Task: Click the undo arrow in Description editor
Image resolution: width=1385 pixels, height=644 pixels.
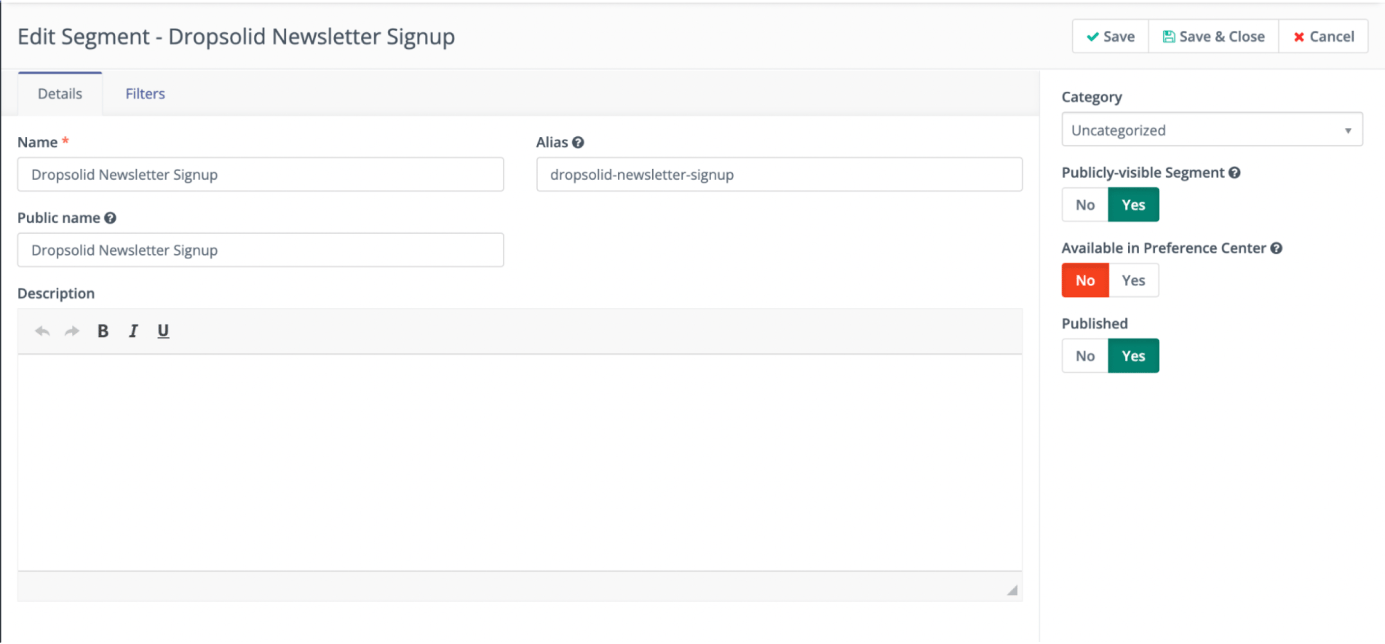Action: click(42, 331)
